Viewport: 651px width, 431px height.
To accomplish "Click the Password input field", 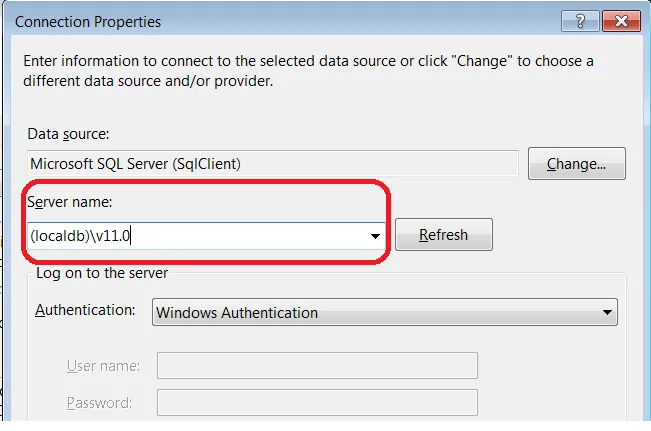I will click(317, 403).
